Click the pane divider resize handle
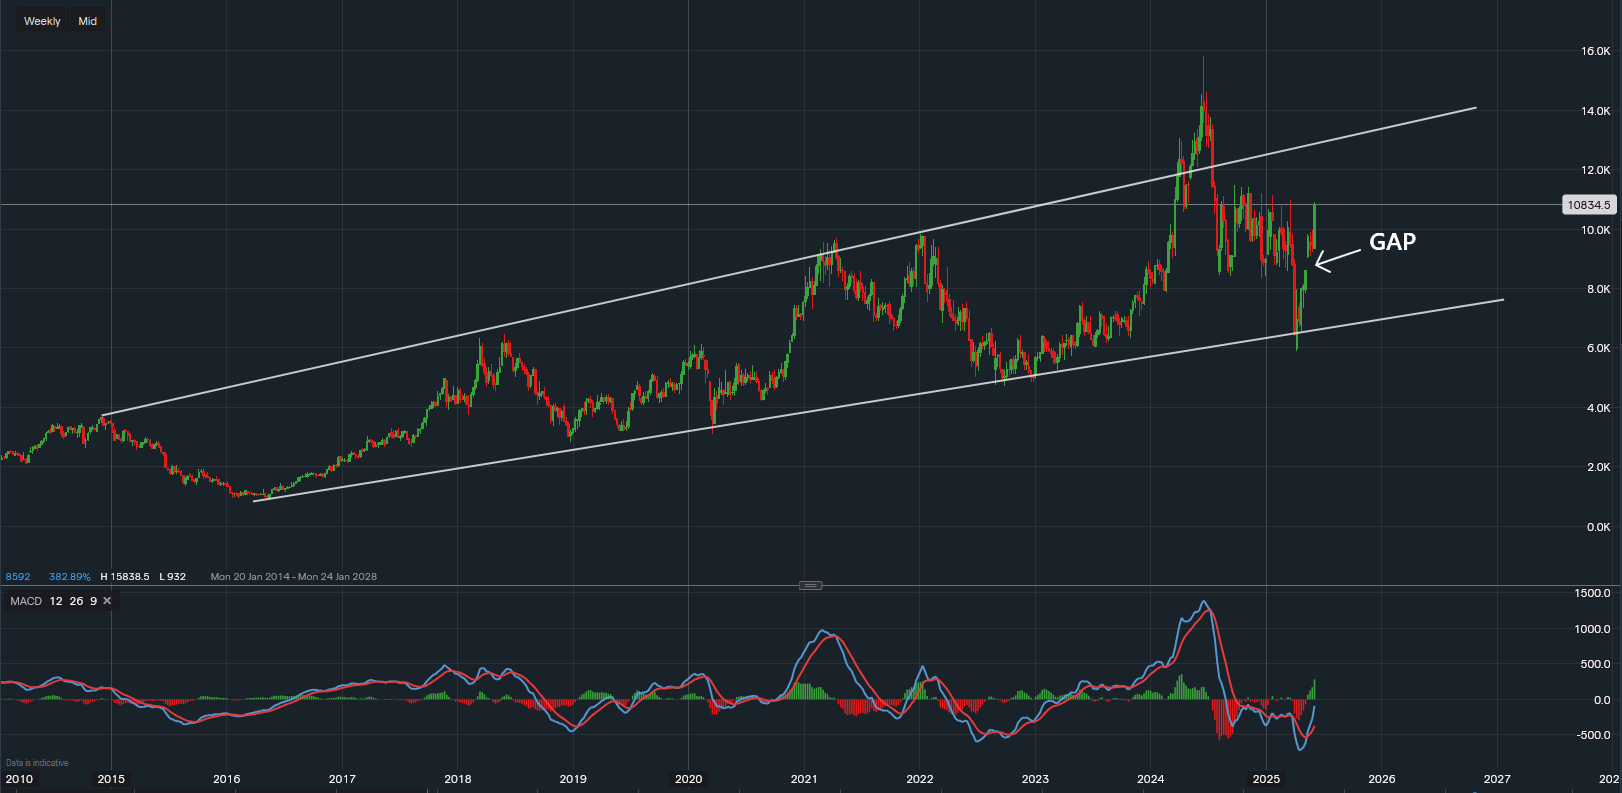 pyautogui.click(x=810, y=585)
